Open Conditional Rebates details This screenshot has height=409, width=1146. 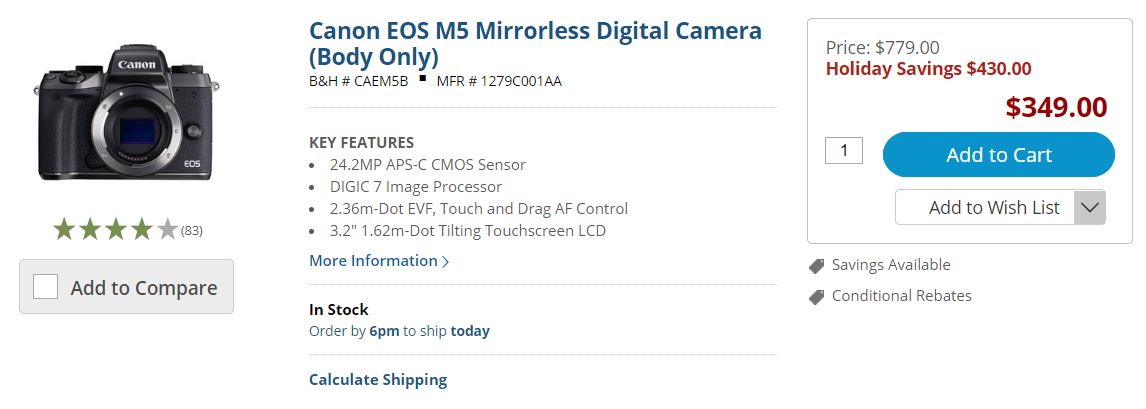[x=901, y=296]
